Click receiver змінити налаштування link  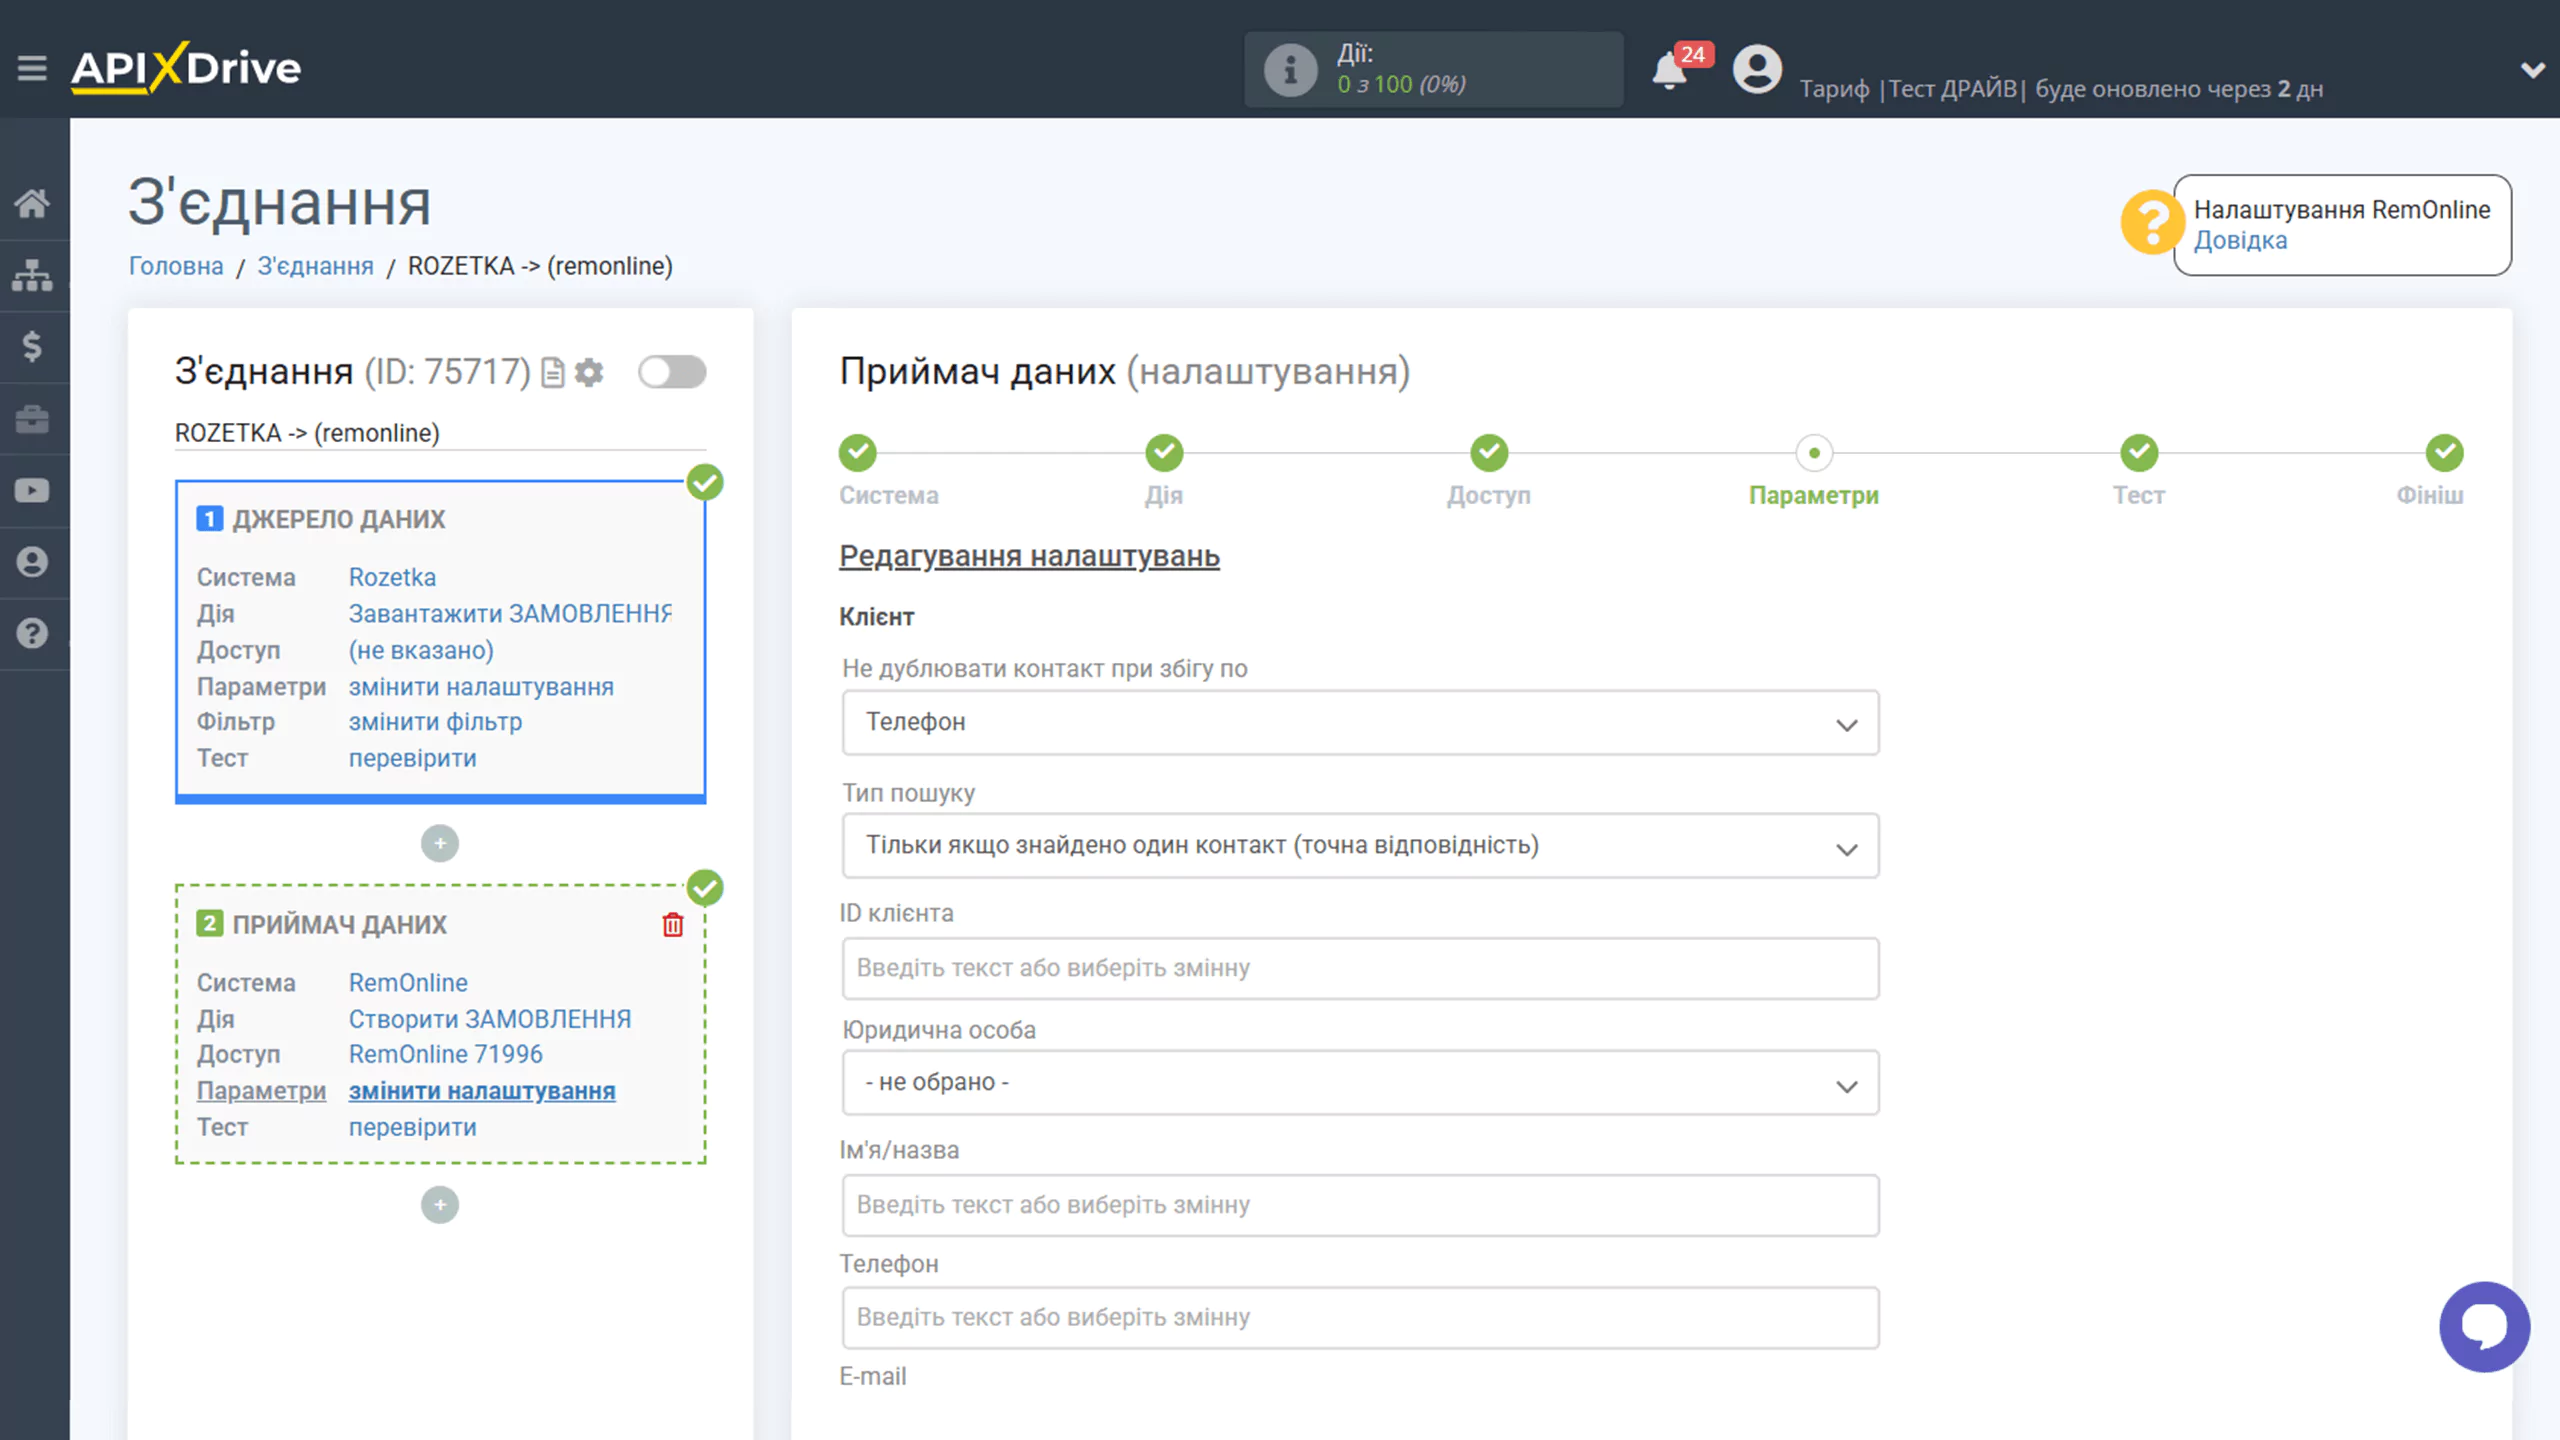482,1091
